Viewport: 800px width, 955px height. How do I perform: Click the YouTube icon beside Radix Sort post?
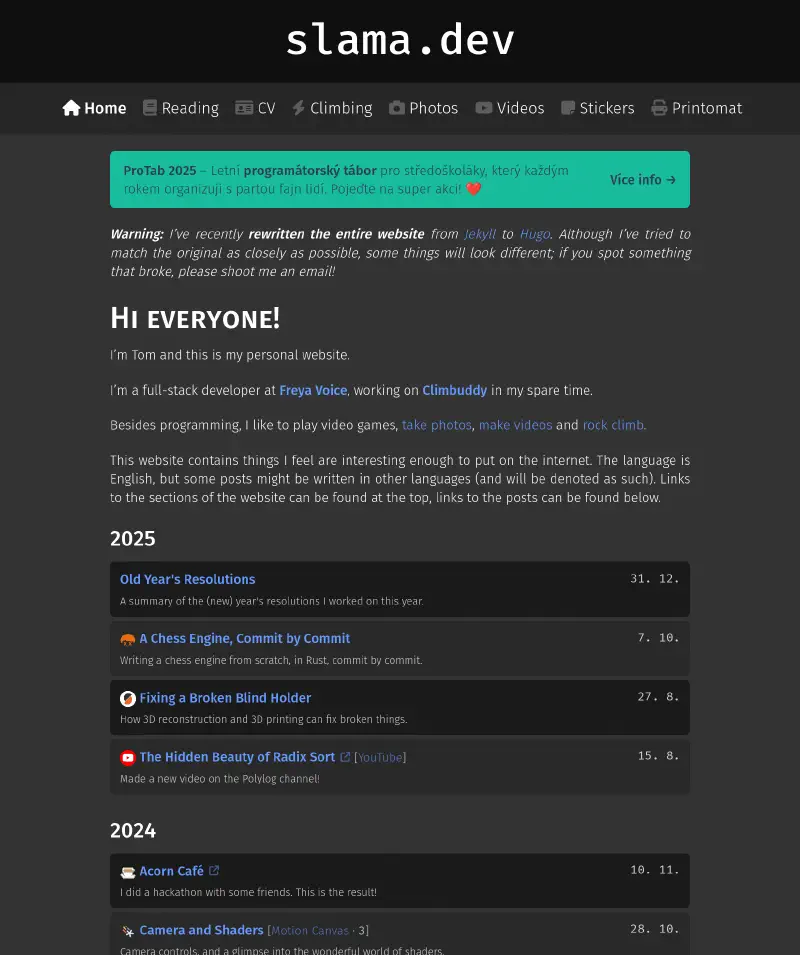pyautogui.click(x=128, y=757)
